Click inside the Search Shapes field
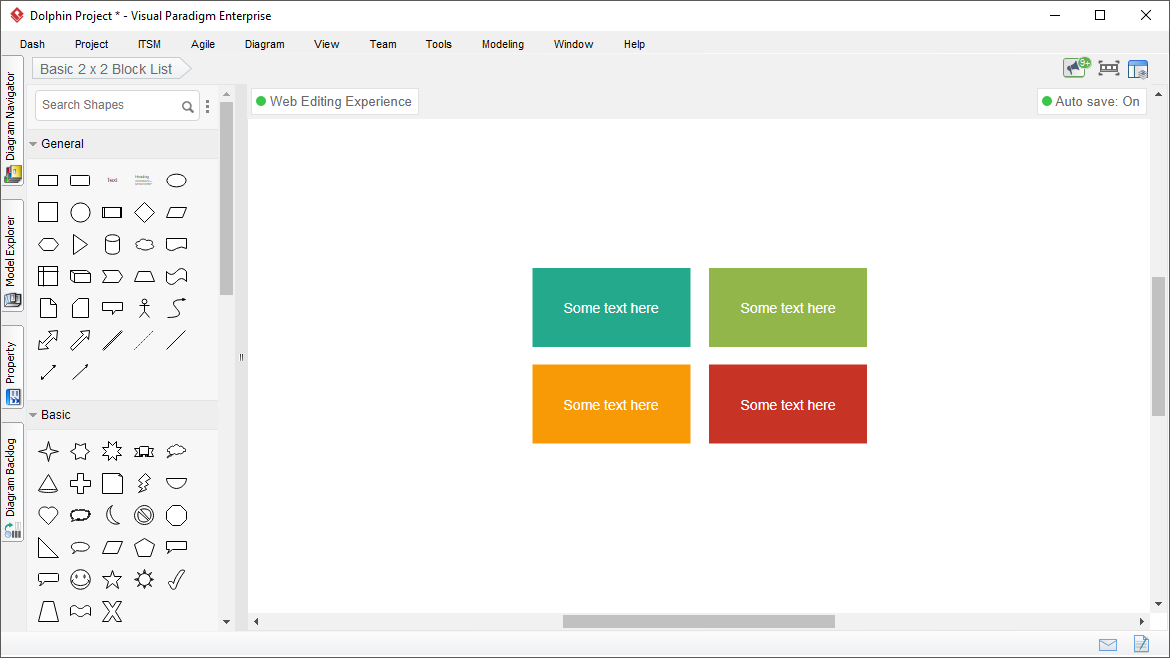The height and width of the screenshot is (658, 1170). tap(107, 105)
